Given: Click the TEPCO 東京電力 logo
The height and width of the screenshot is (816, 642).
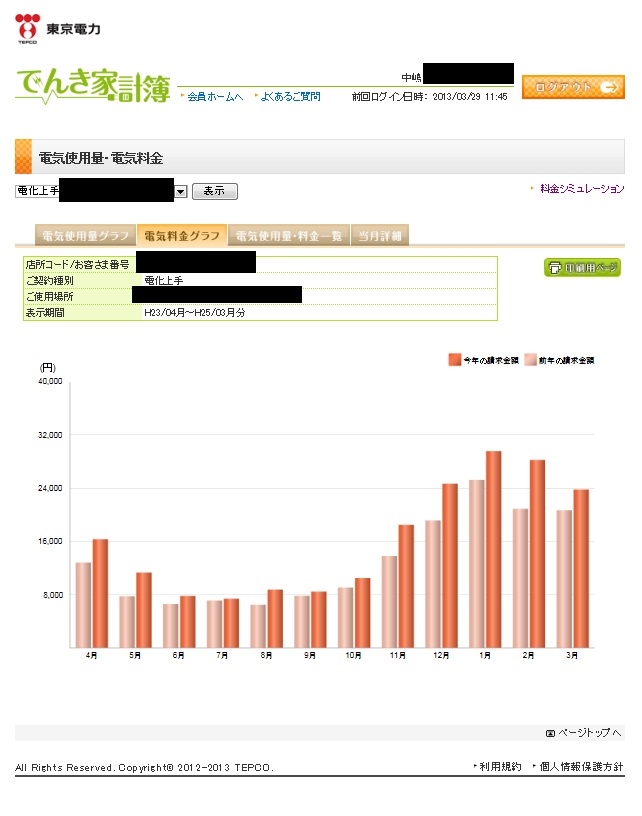Looking at the screenshot, I should click(x=58, y=29).
